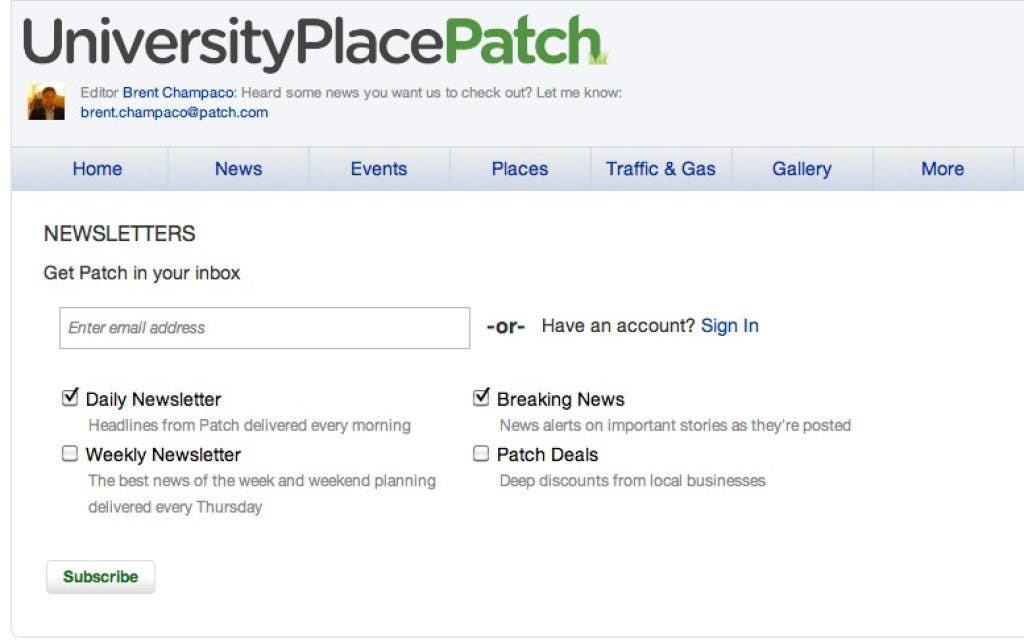The image size is (1024, 643).
Task: Click the Sign In link
Action: tap(729, 326)
